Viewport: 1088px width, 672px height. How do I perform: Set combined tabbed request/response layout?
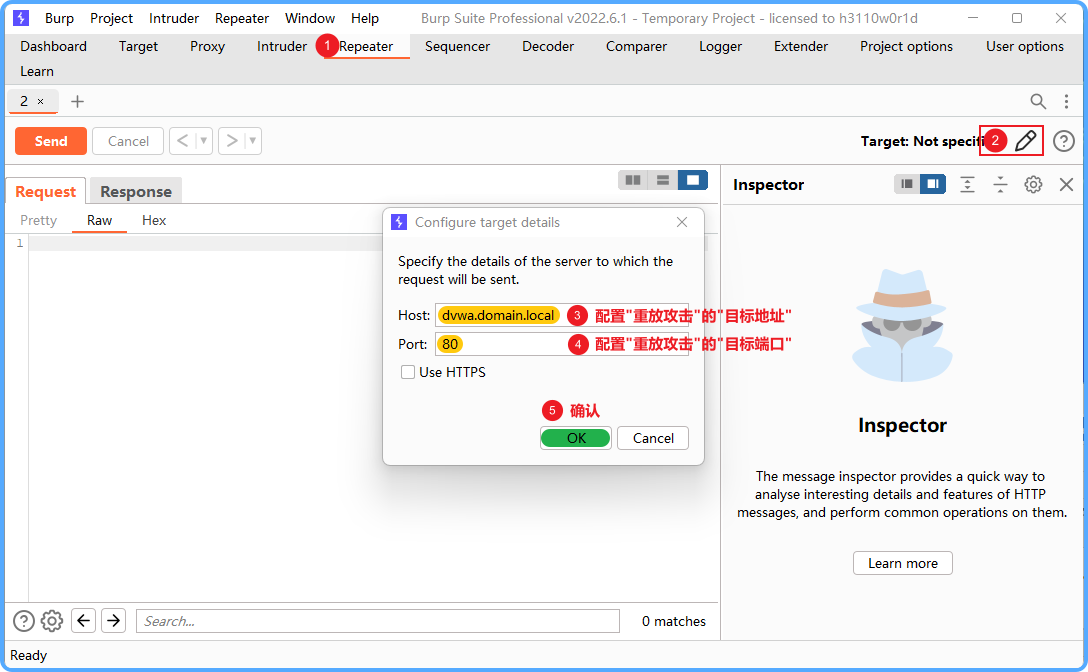pyautogui.click(x=692, y=180)
